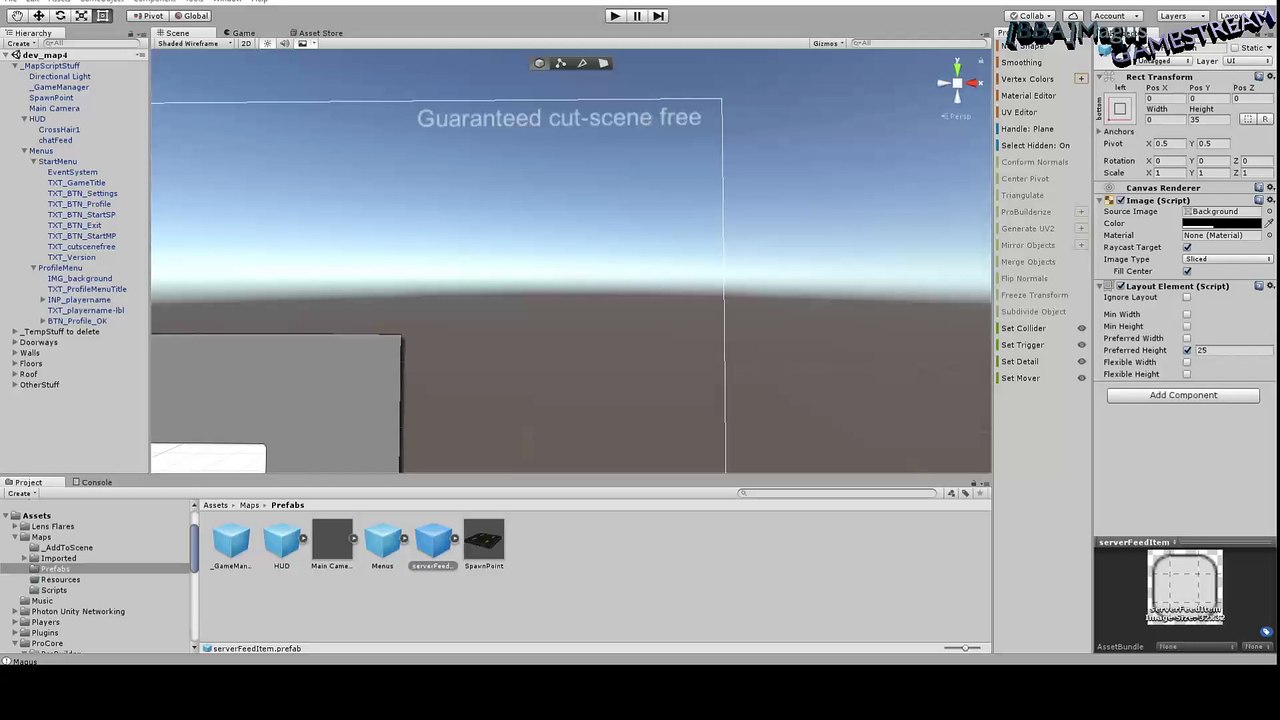Toggle the Raycast Target checkbox
Viewport: 1280px width, 720px height.
(x=1187, y=247)
